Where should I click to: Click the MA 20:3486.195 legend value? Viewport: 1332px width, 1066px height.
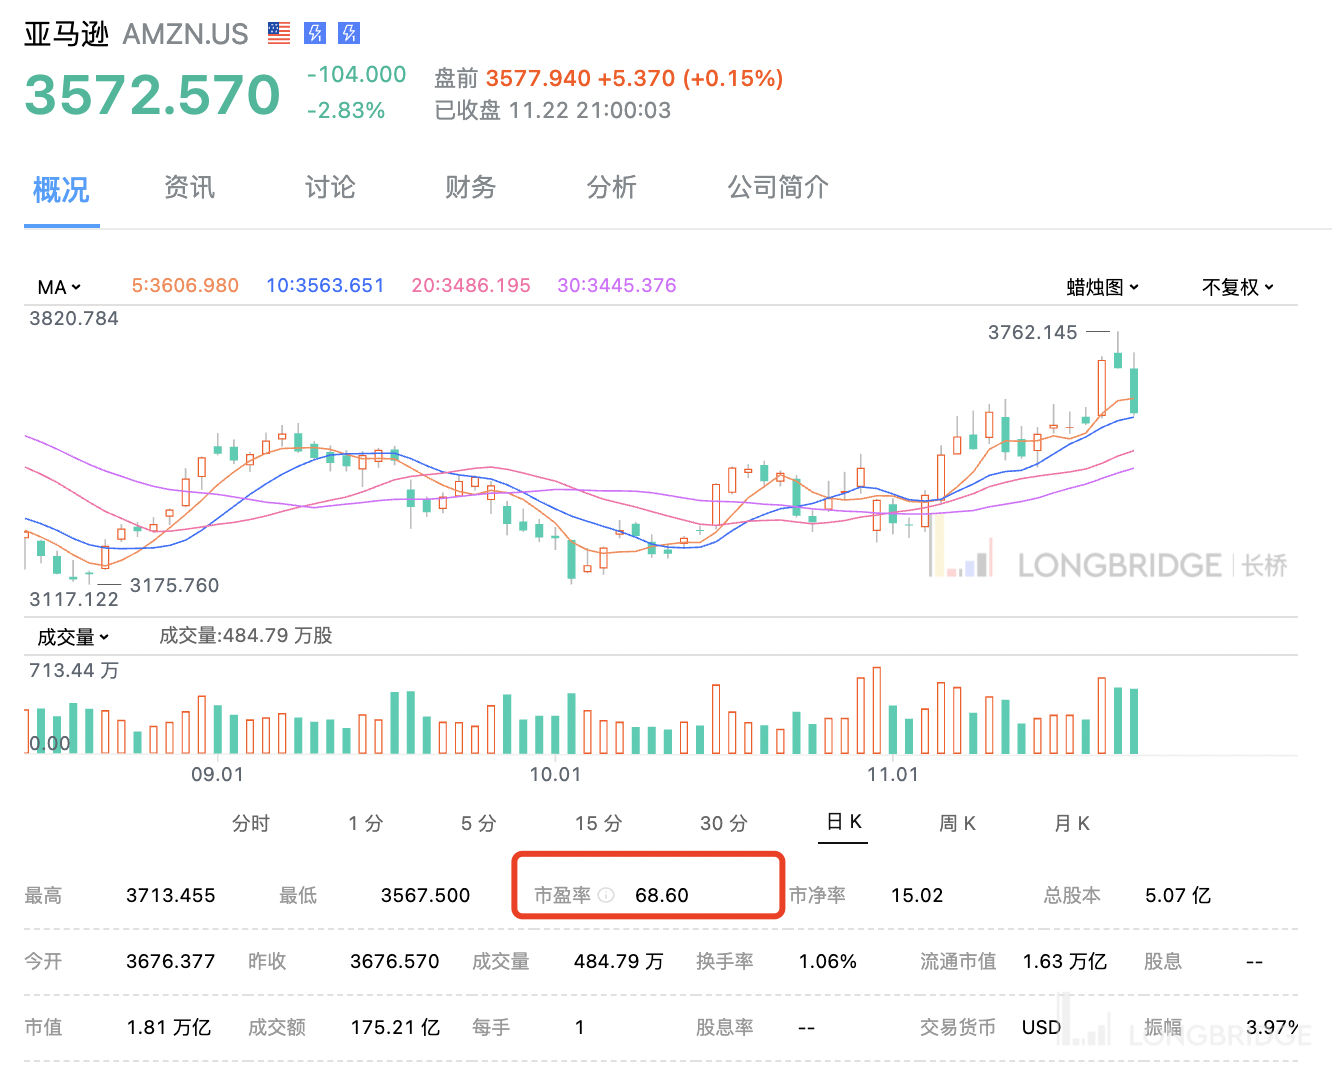pos(471,285)
